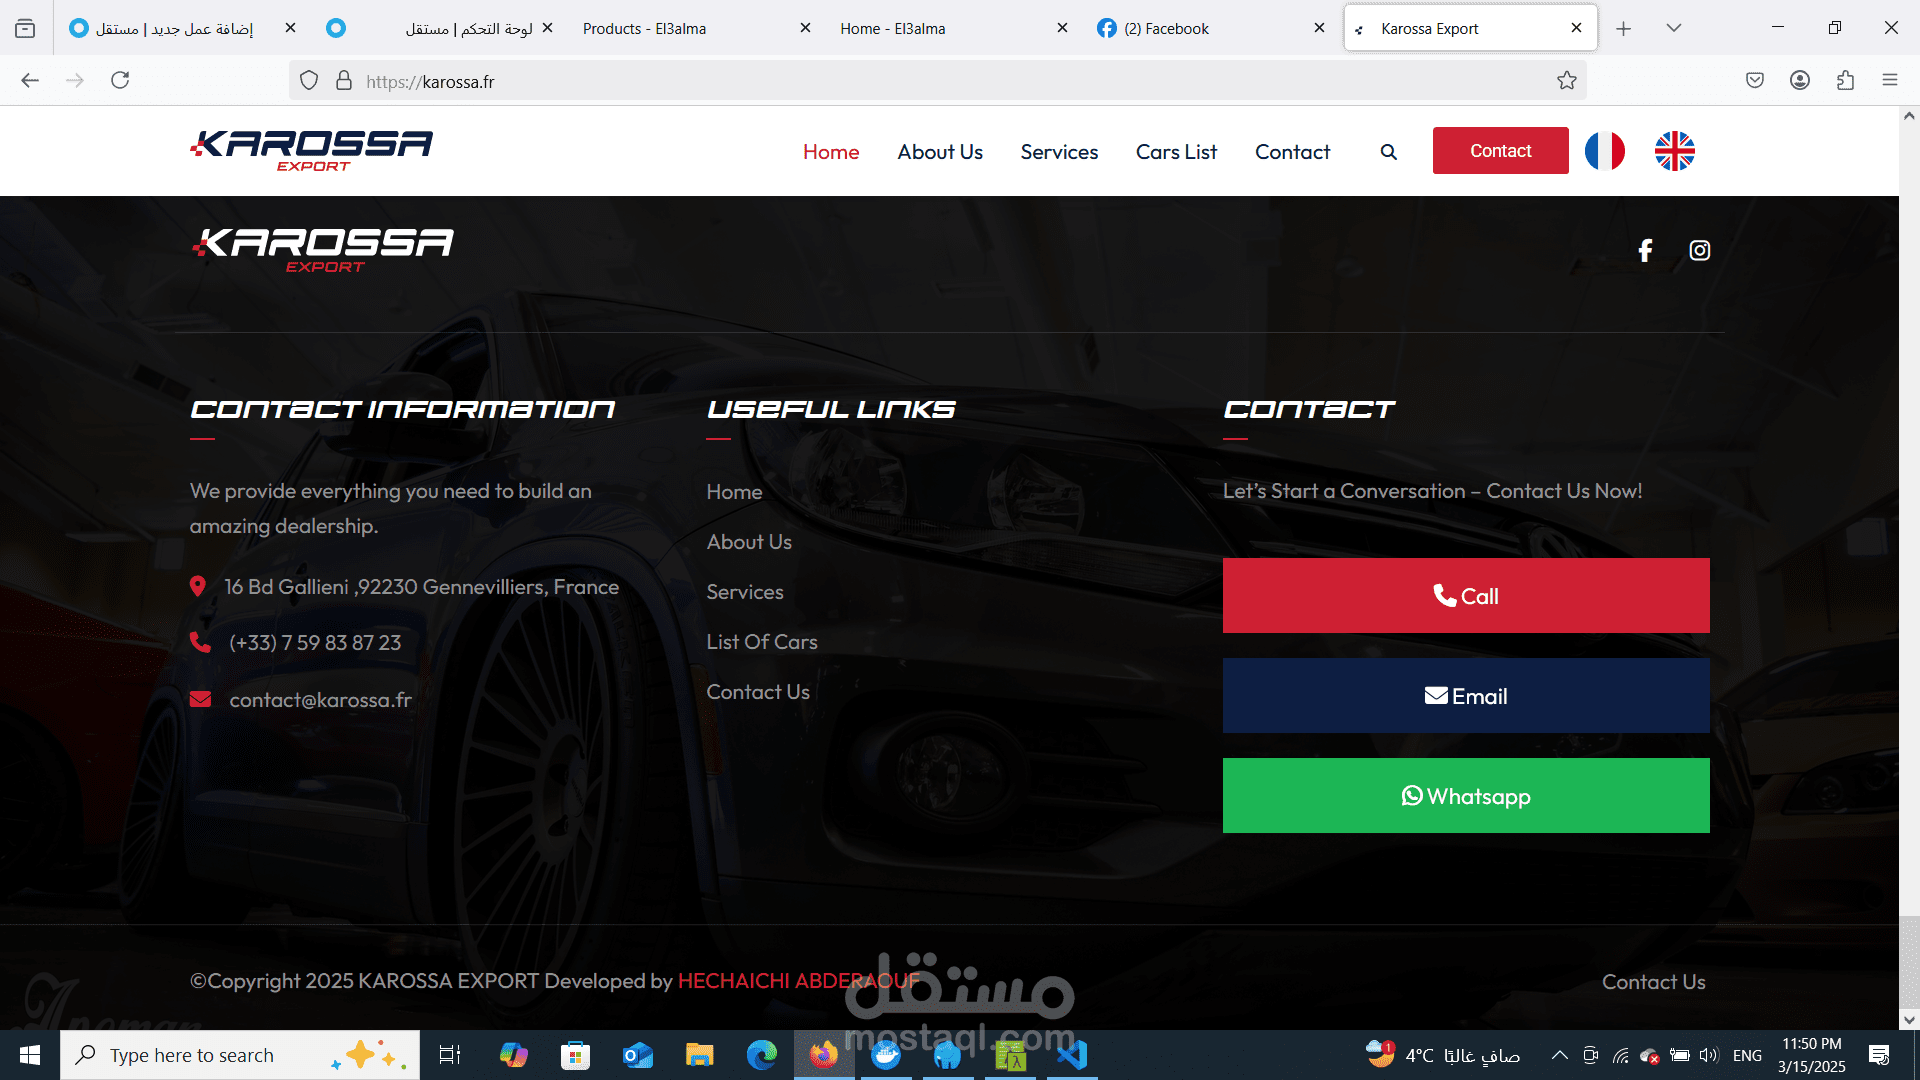Screen dimensions: 1920x1080
Task: Bookmark this page with star icon
Action: point(1566,81)
